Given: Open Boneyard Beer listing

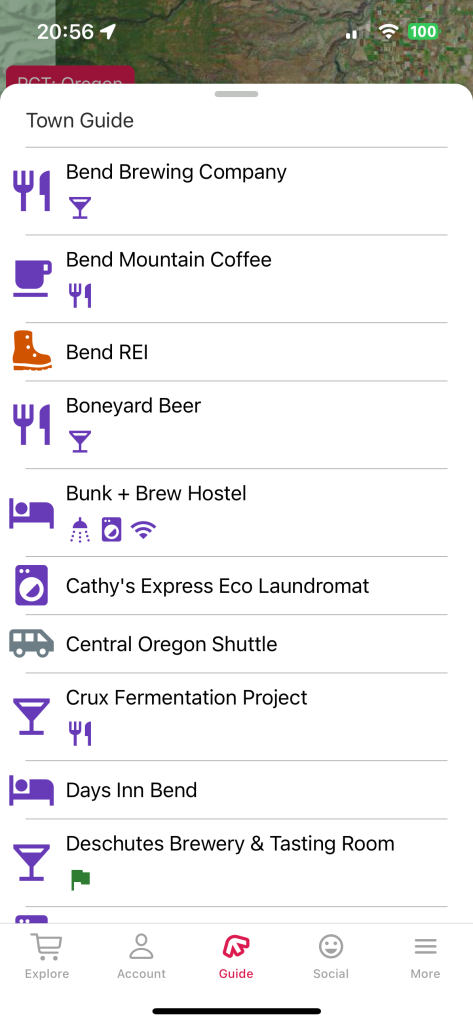Looking at the screenshot, I should pyautogui.click(x=236, y=424).
